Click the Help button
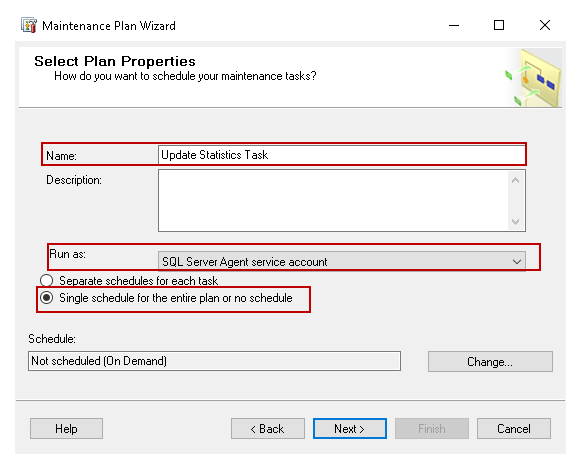Image resolution: width=575 pixels, height=463 pixels. (x=66, y=429)
